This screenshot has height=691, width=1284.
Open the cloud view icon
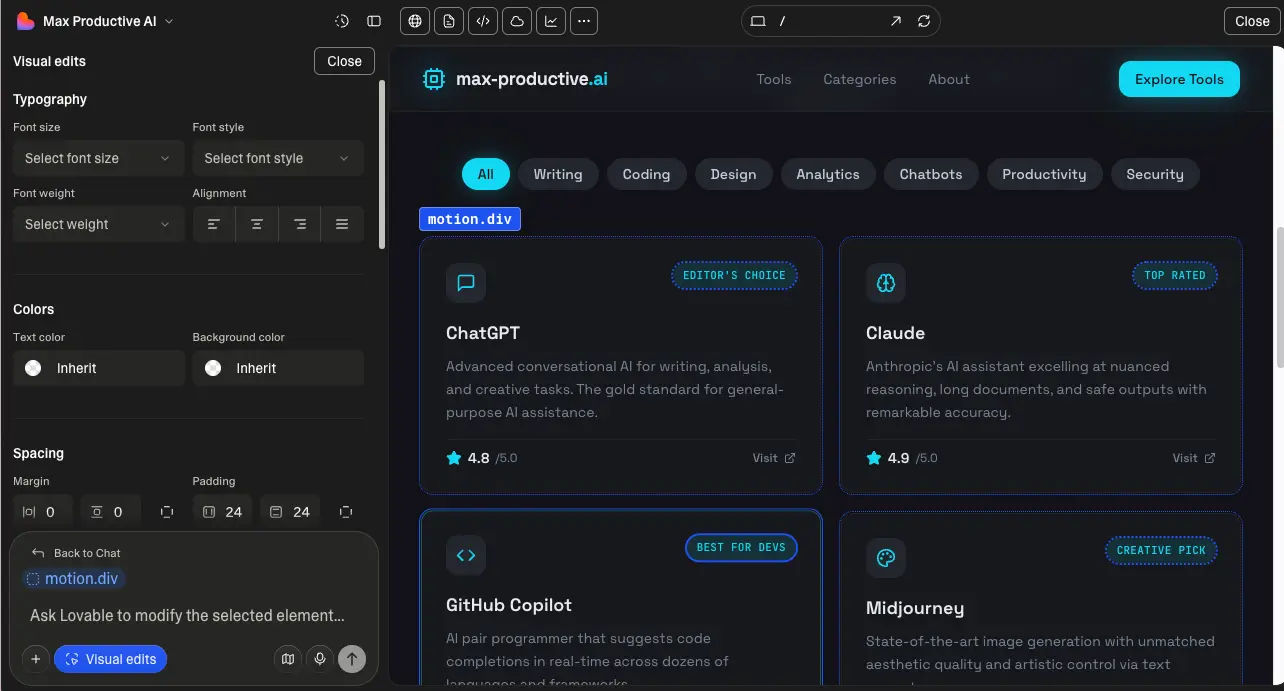tap(517, 21)
